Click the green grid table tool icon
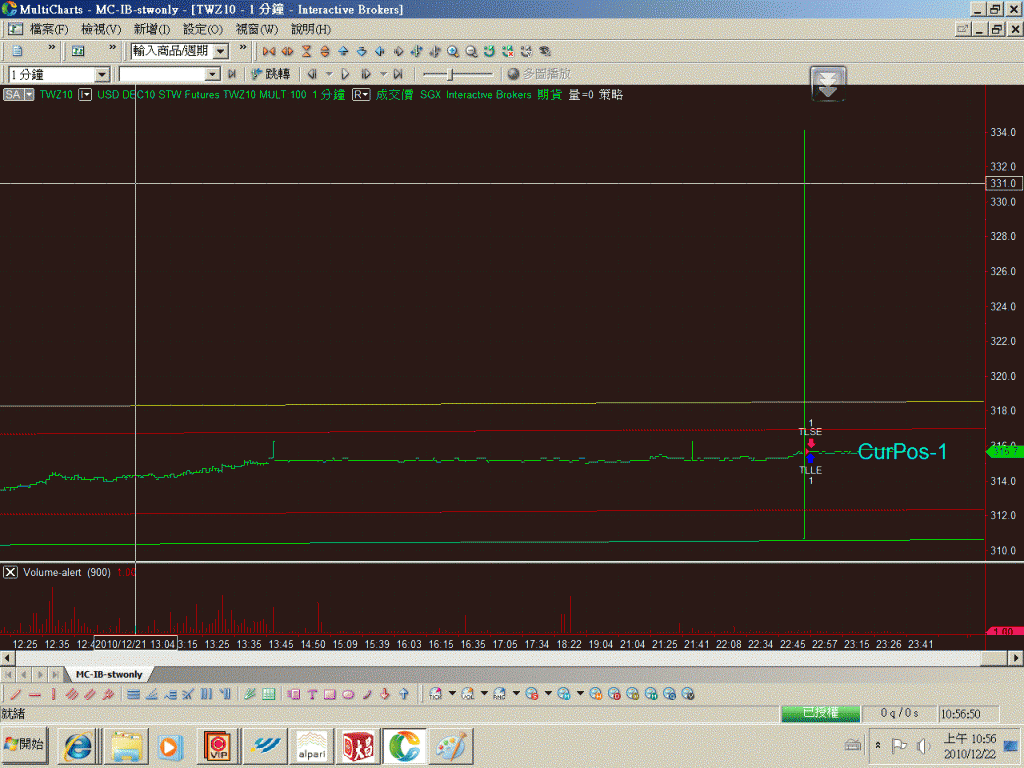Viewport: 1024px width, 768px height. [x=268, y=694]
